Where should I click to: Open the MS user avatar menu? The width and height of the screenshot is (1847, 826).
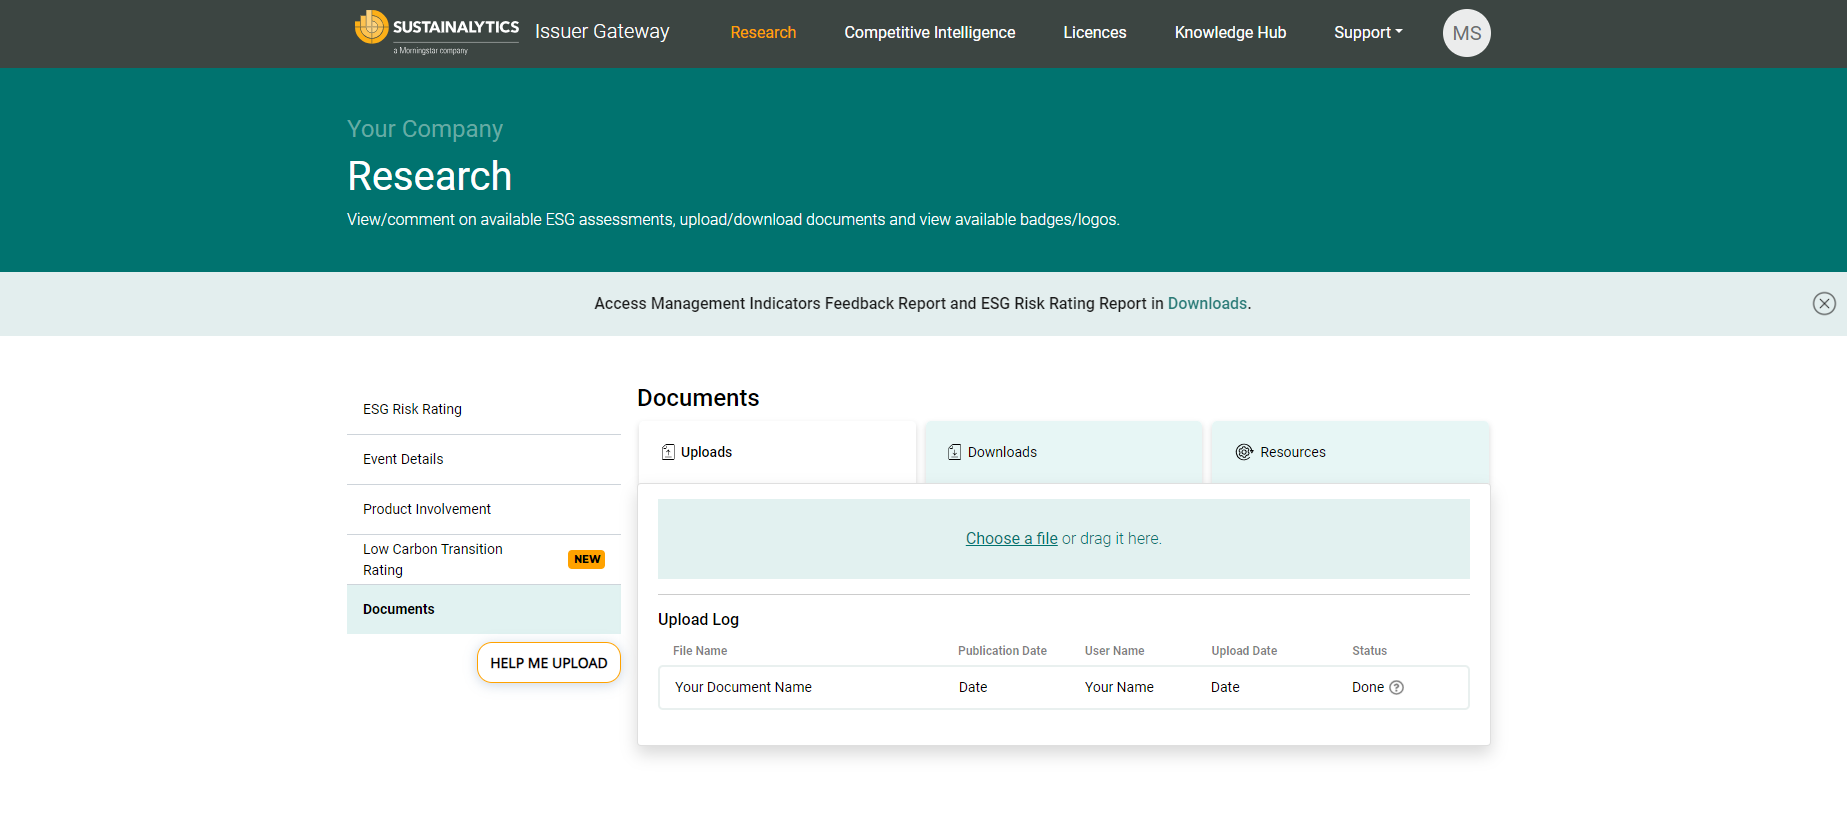(x=1466, y=33)
